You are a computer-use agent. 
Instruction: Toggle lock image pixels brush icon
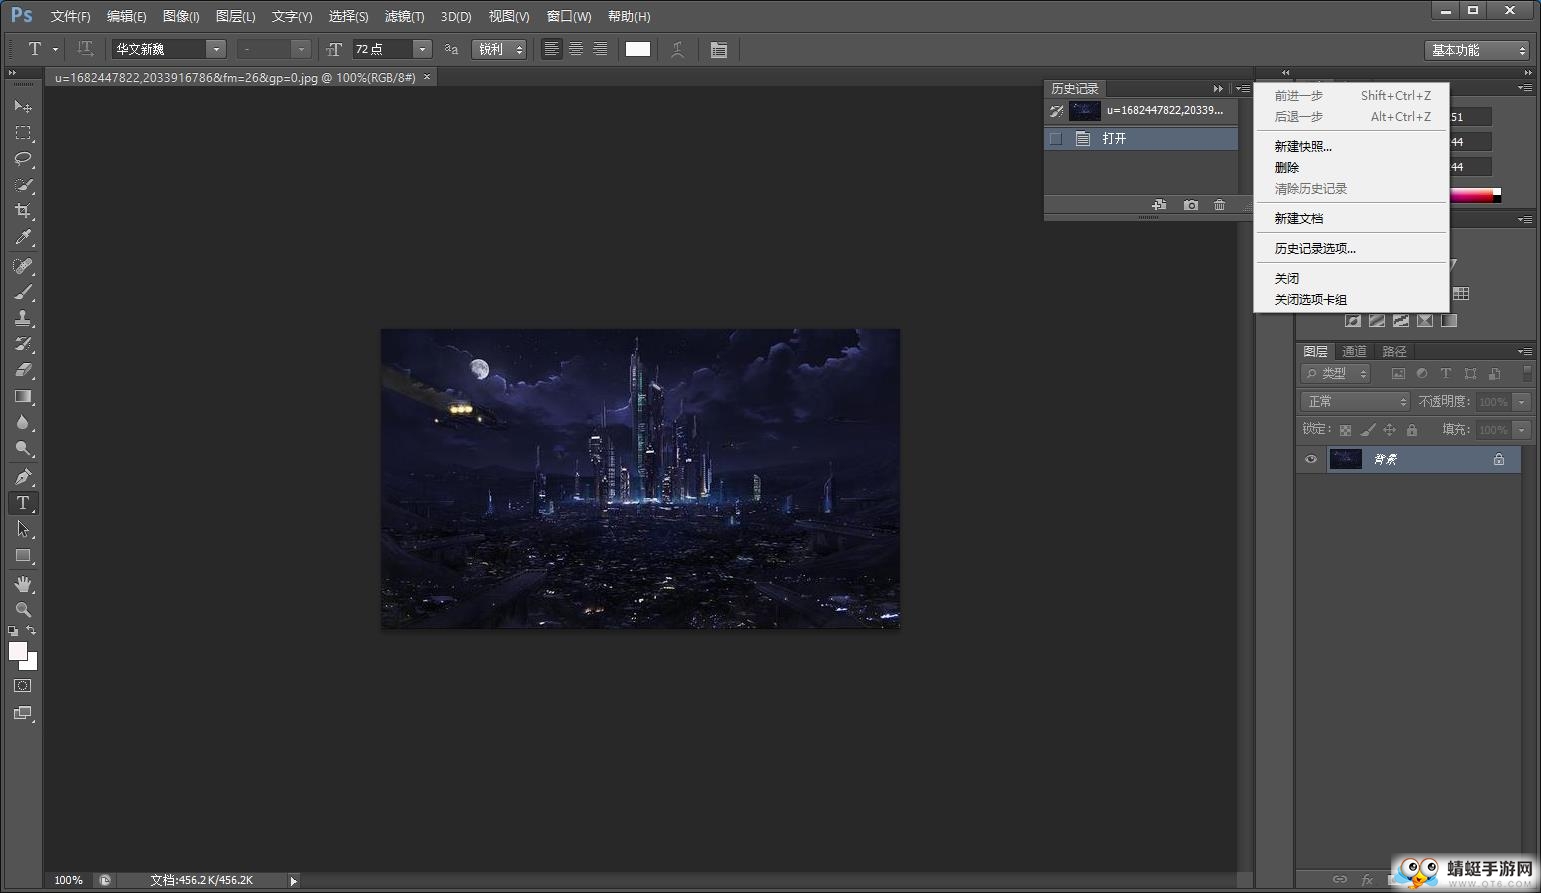[1367, 430]
